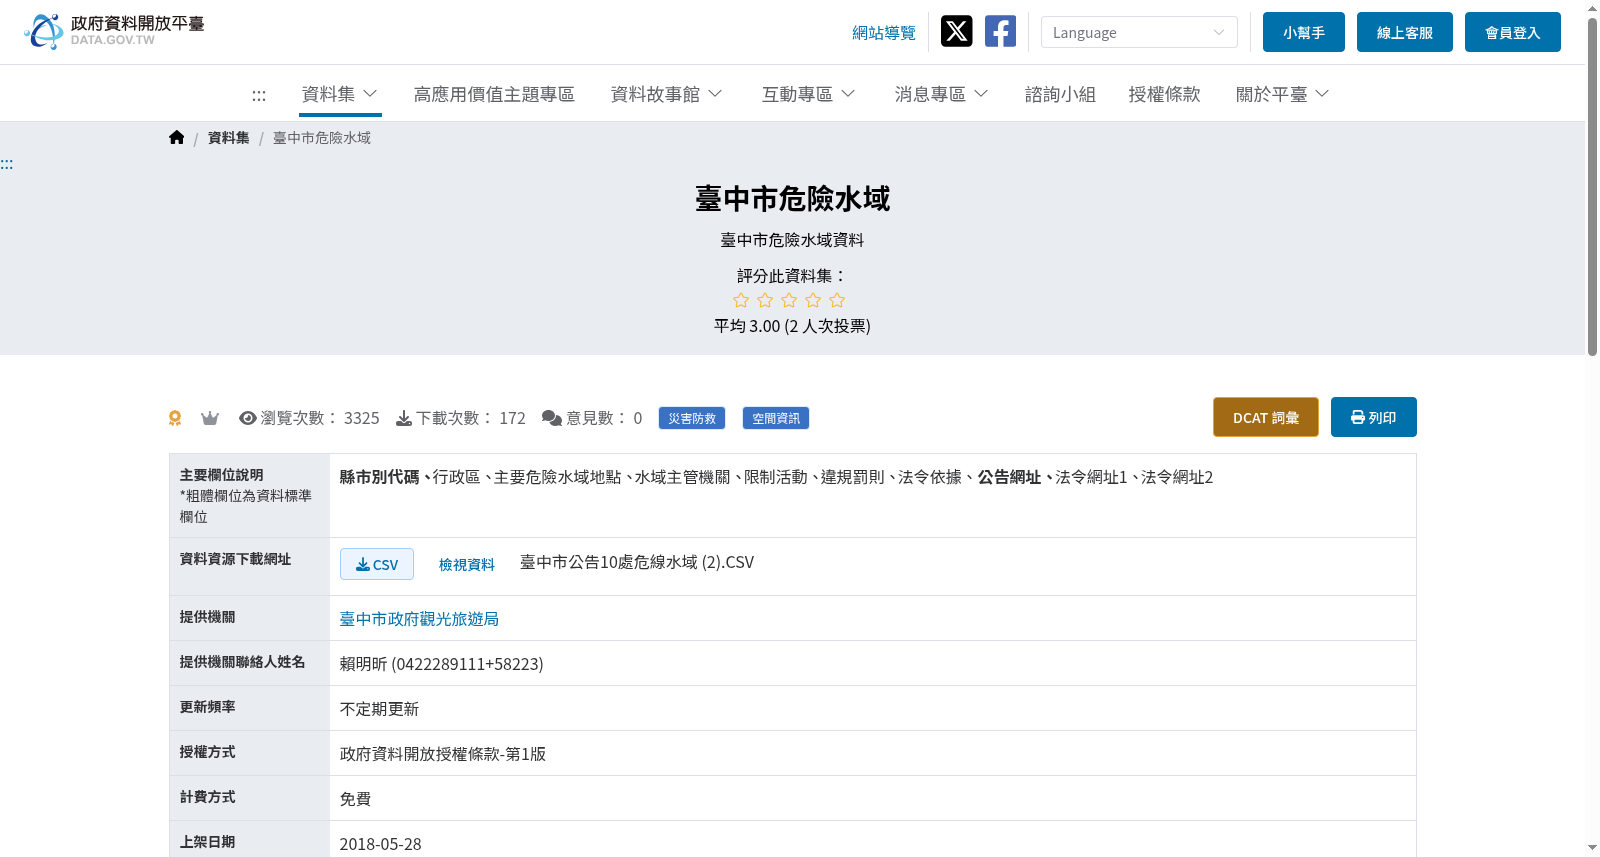Click the crown badge icon
This screenshot has width=1600, height=857.
pos(210,418)
